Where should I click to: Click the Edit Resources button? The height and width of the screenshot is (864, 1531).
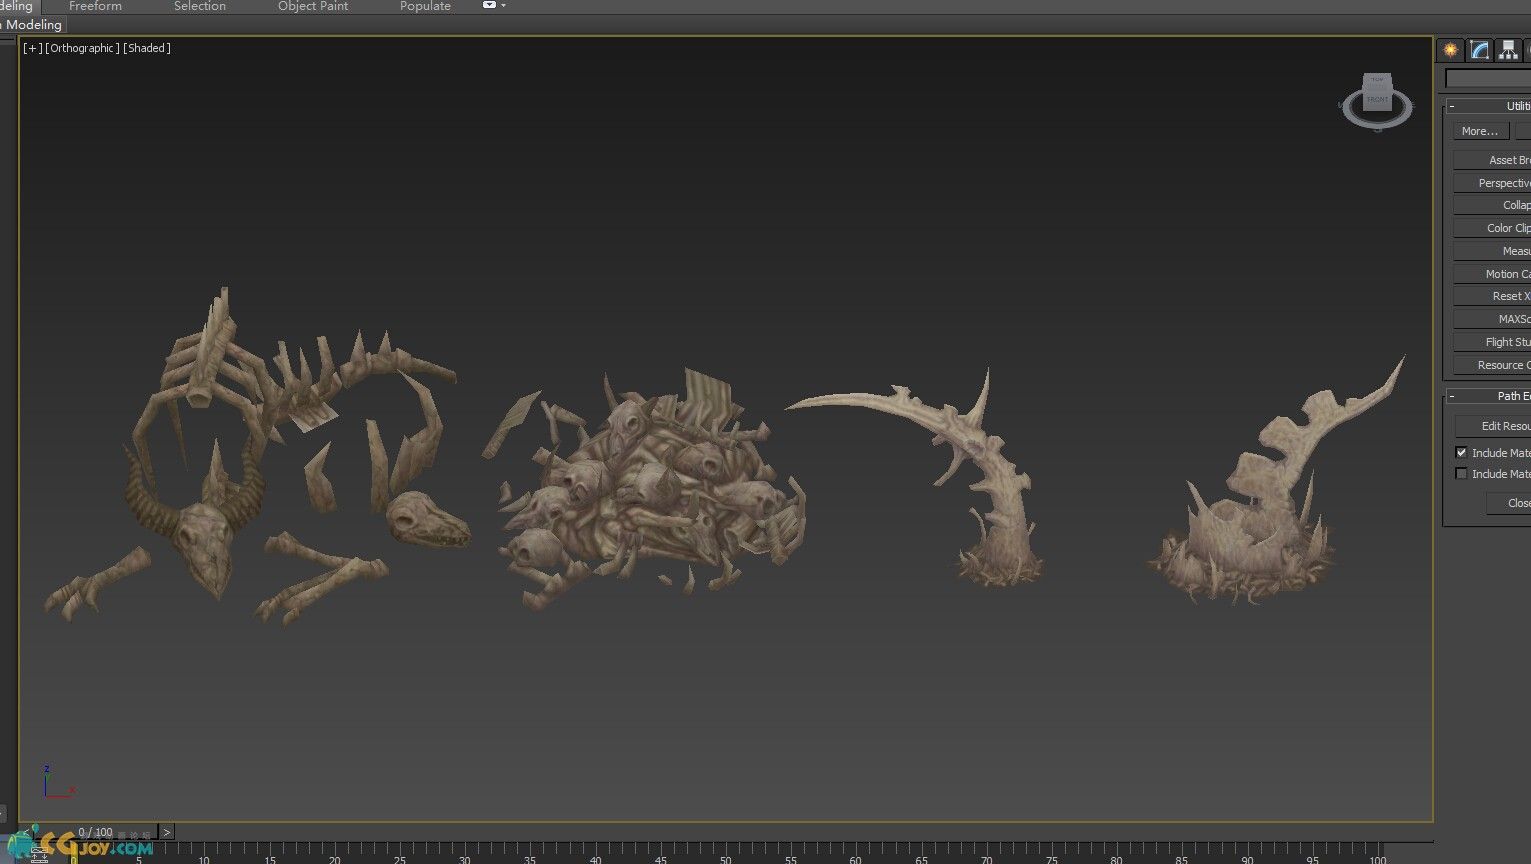[1493, 426]
